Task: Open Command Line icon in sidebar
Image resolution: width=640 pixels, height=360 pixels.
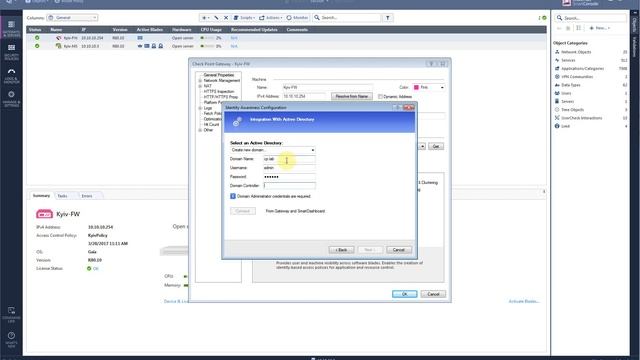Action: pyautogui.click(x=11, y=314)
